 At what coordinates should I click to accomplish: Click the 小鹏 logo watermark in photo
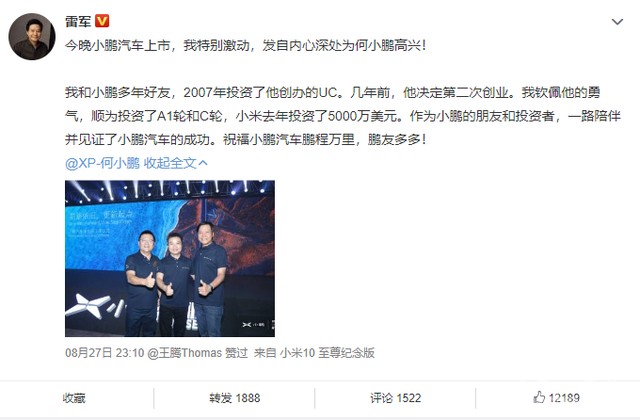[x=253, y=324]
